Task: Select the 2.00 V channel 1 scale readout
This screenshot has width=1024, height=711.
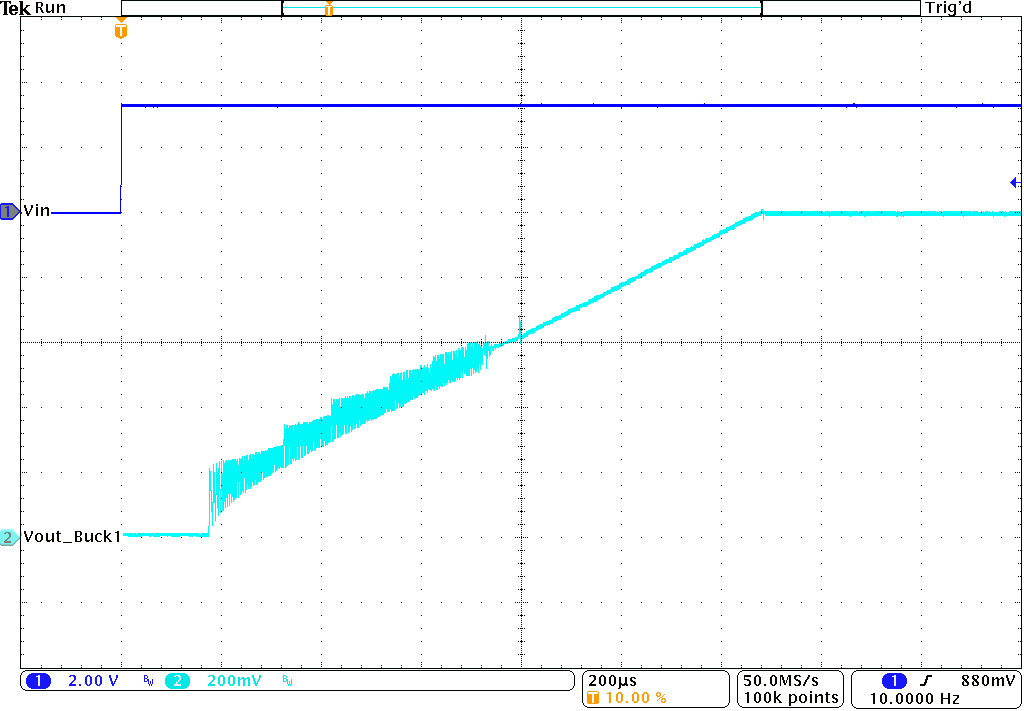Action: (x=90, y=680)
